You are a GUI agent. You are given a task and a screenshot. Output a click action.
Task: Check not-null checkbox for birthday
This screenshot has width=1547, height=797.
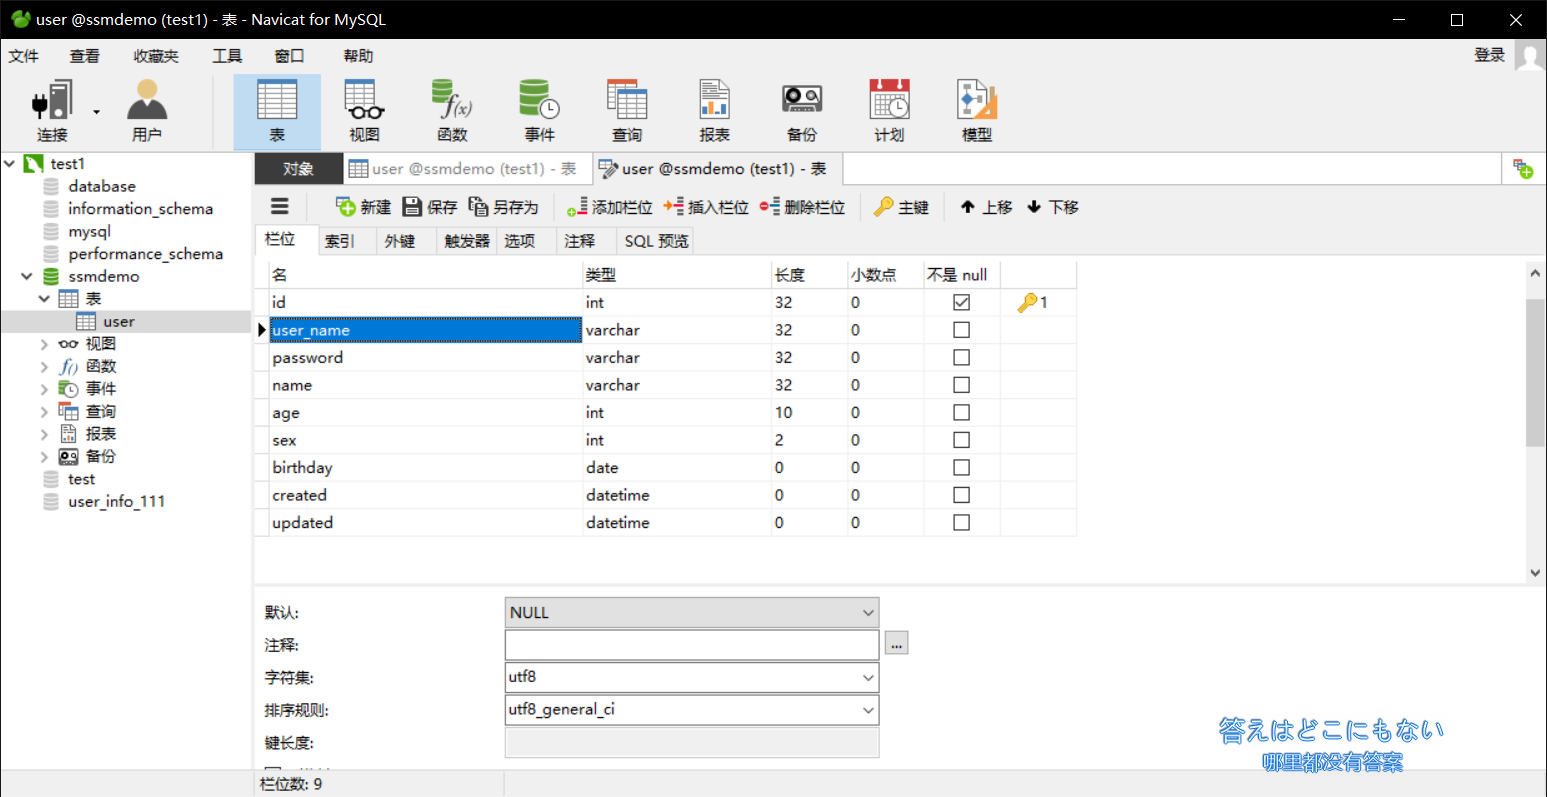tap(961, 467)
